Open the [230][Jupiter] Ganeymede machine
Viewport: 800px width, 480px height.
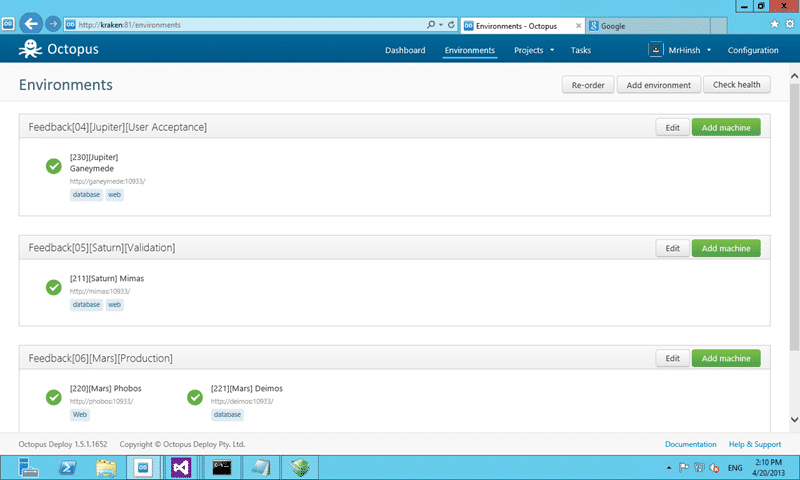tap(94, 163)
